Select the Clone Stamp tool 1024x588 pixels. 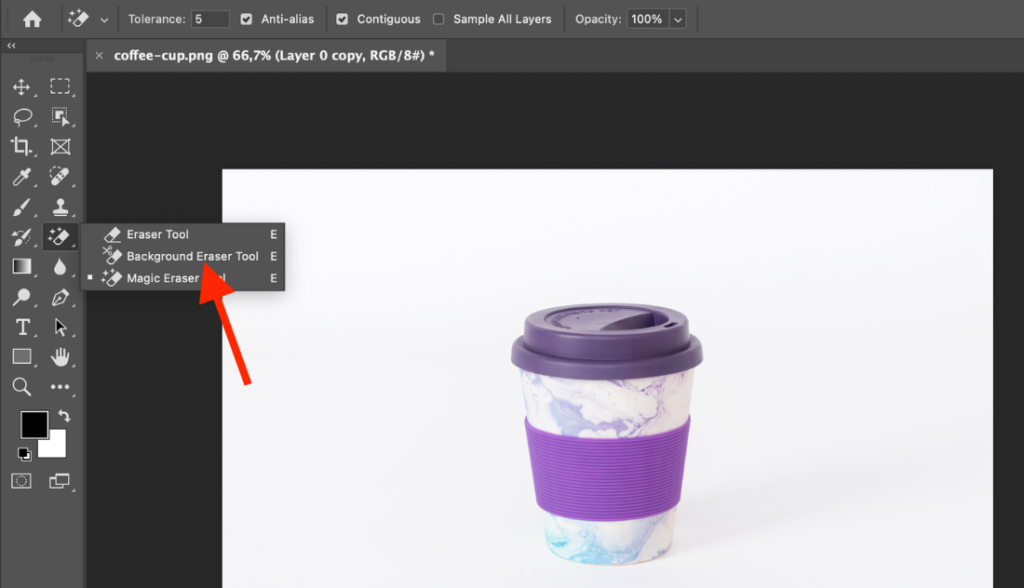click(x=60, y=207)
